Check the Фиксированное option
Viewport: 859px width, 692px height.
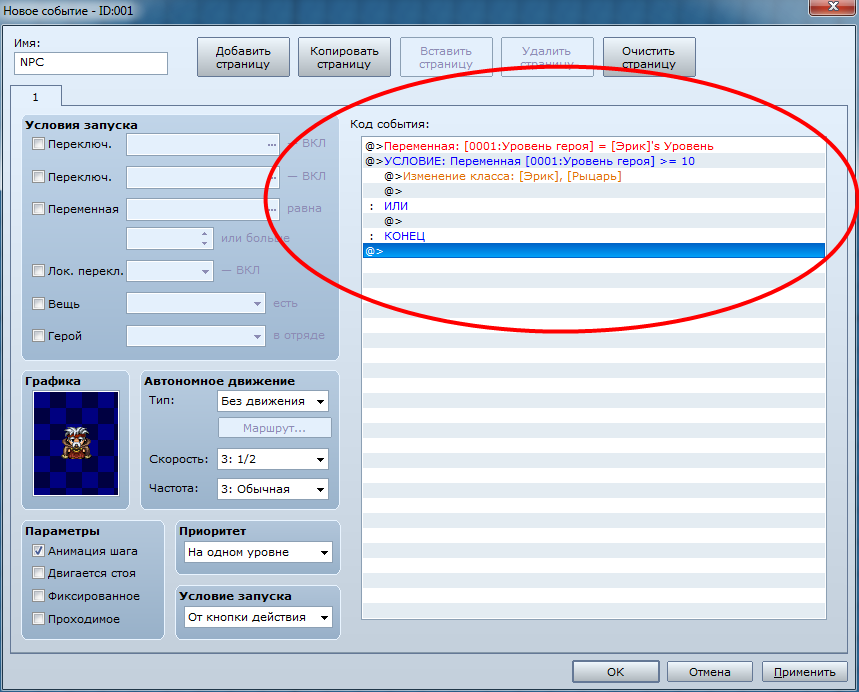(x=38, y=596)
